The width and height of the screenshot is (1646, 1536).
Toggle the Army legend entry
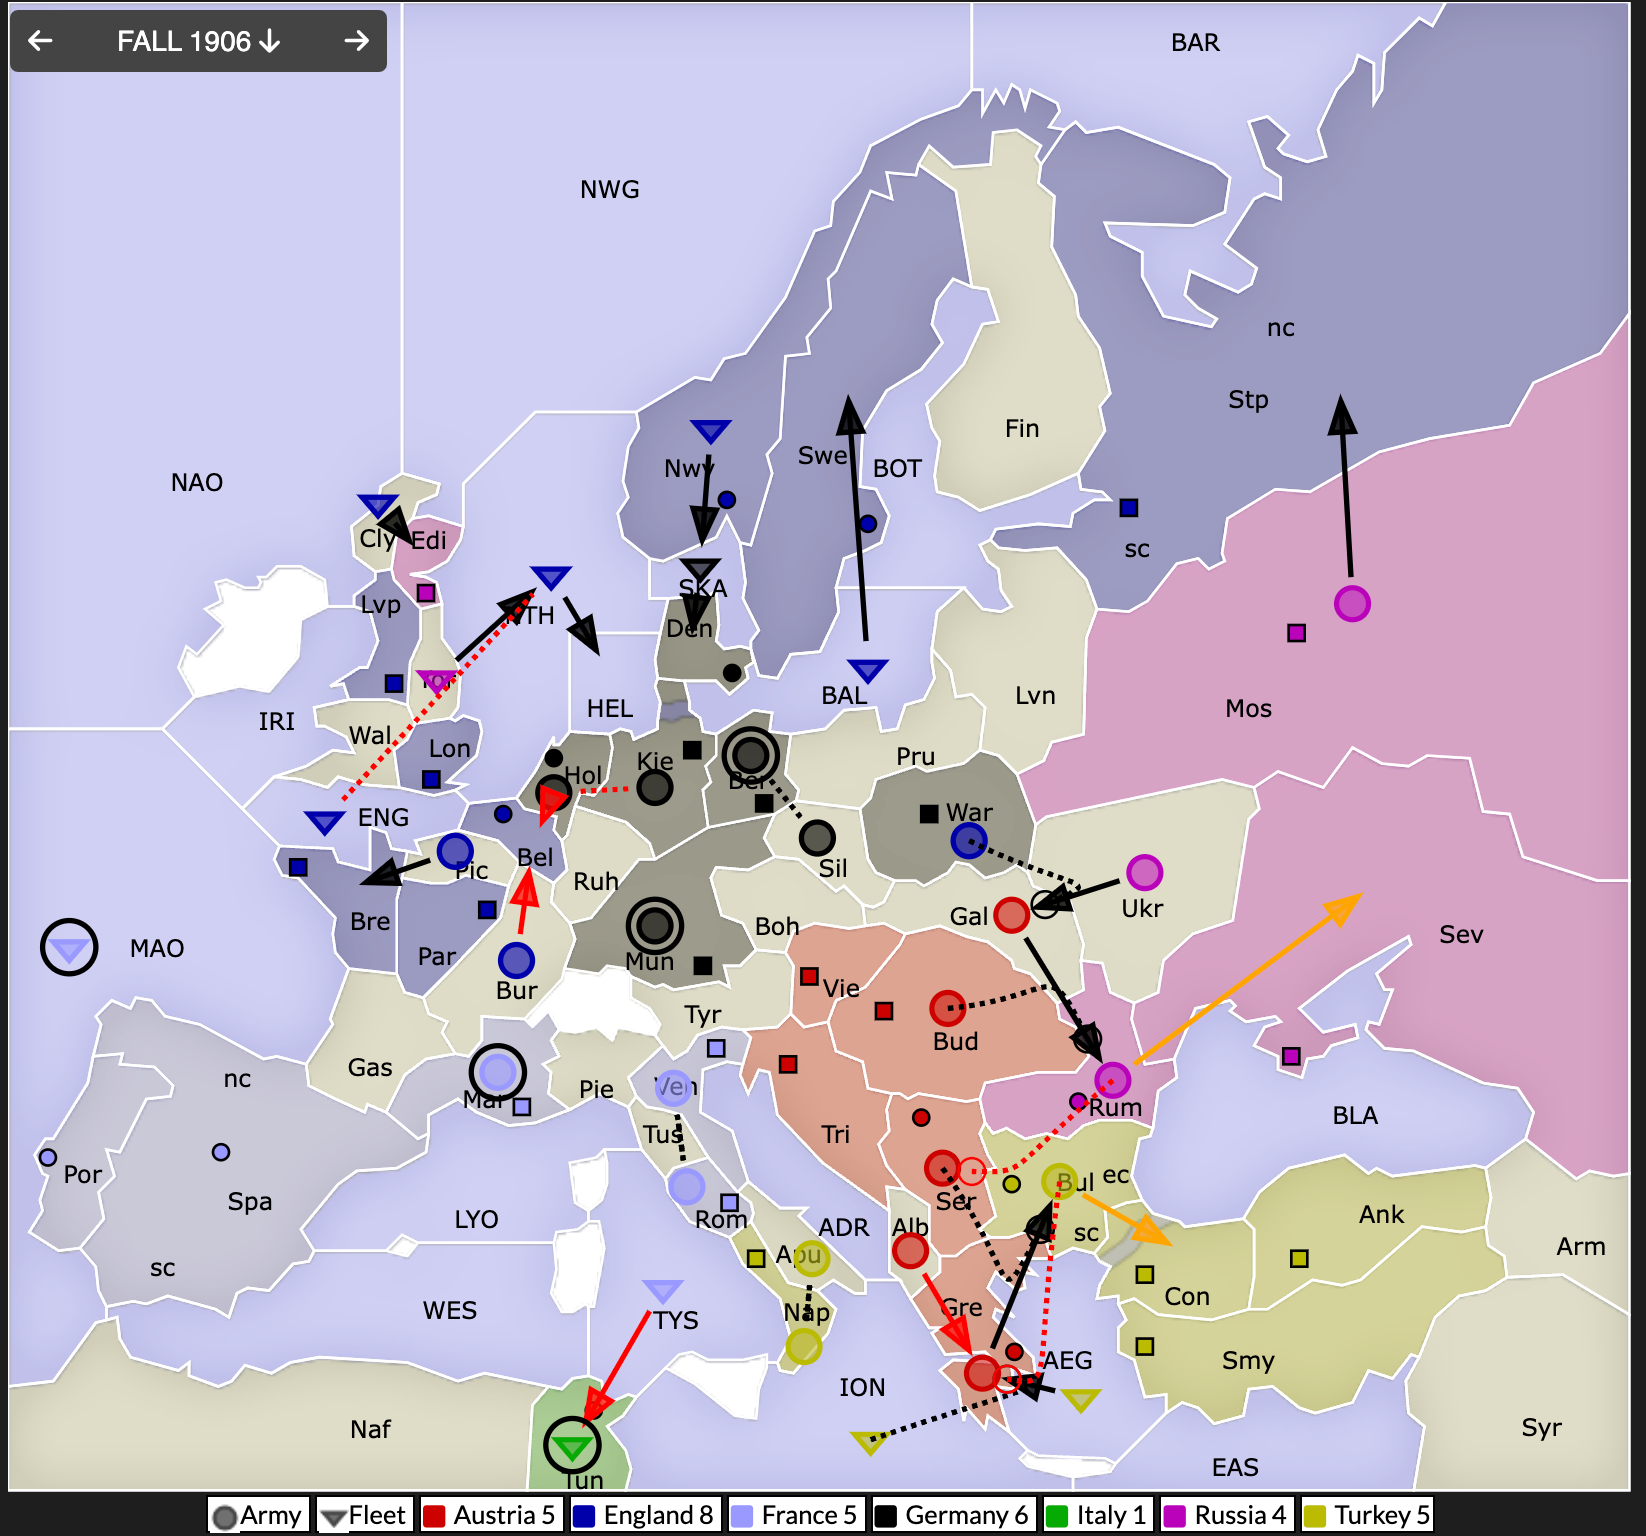[258, 1515]
